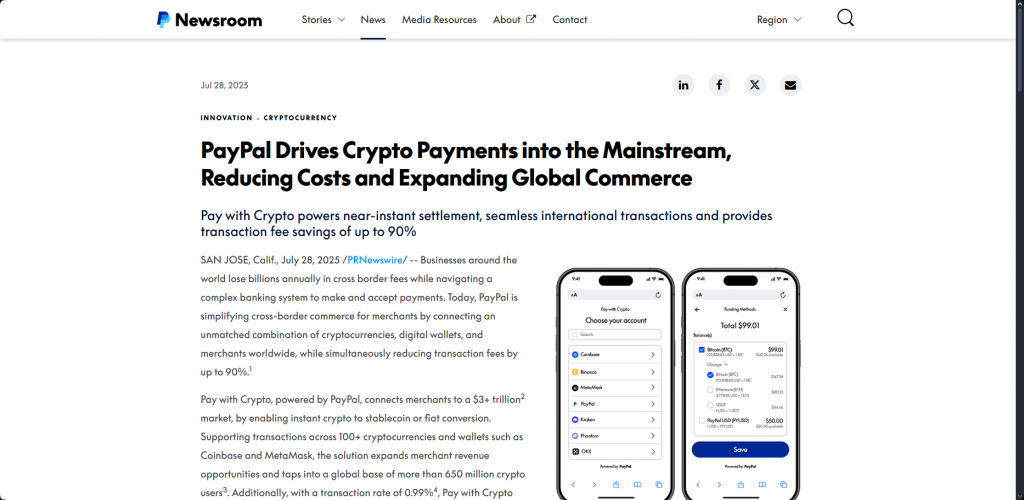The width and height of the screenshot is (1024, 500).
Task: Open the About navigation item
Action: click(x=507, y=20)
